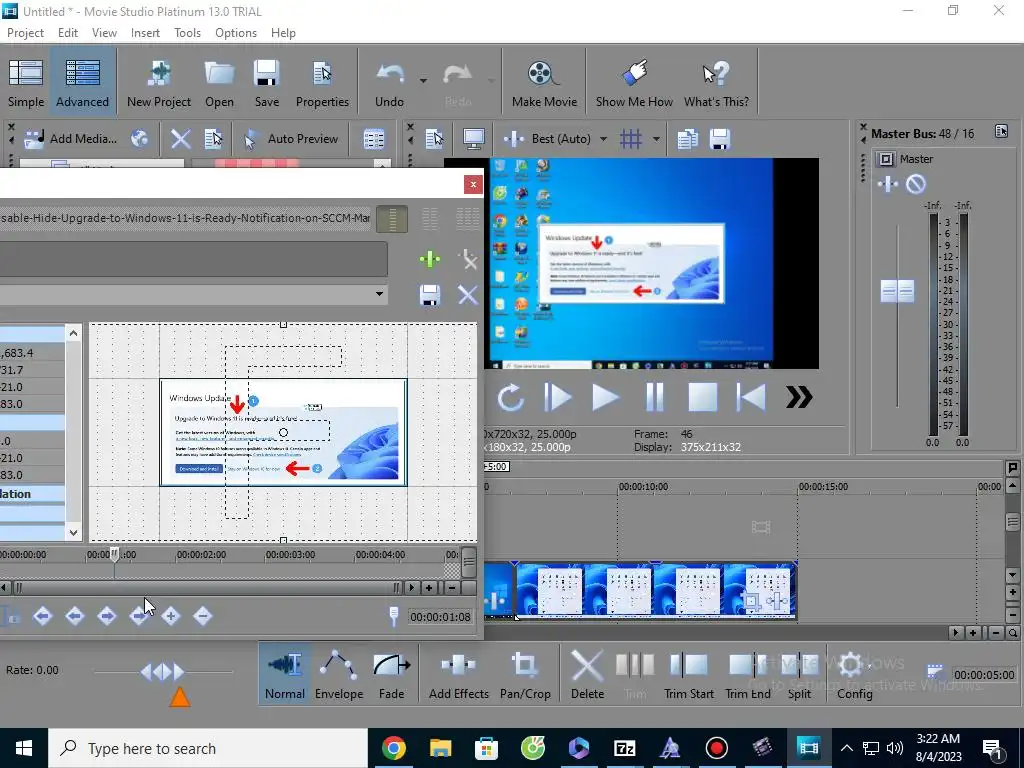
Task: Create keyframe with plus diamond button
Action: 170,616
